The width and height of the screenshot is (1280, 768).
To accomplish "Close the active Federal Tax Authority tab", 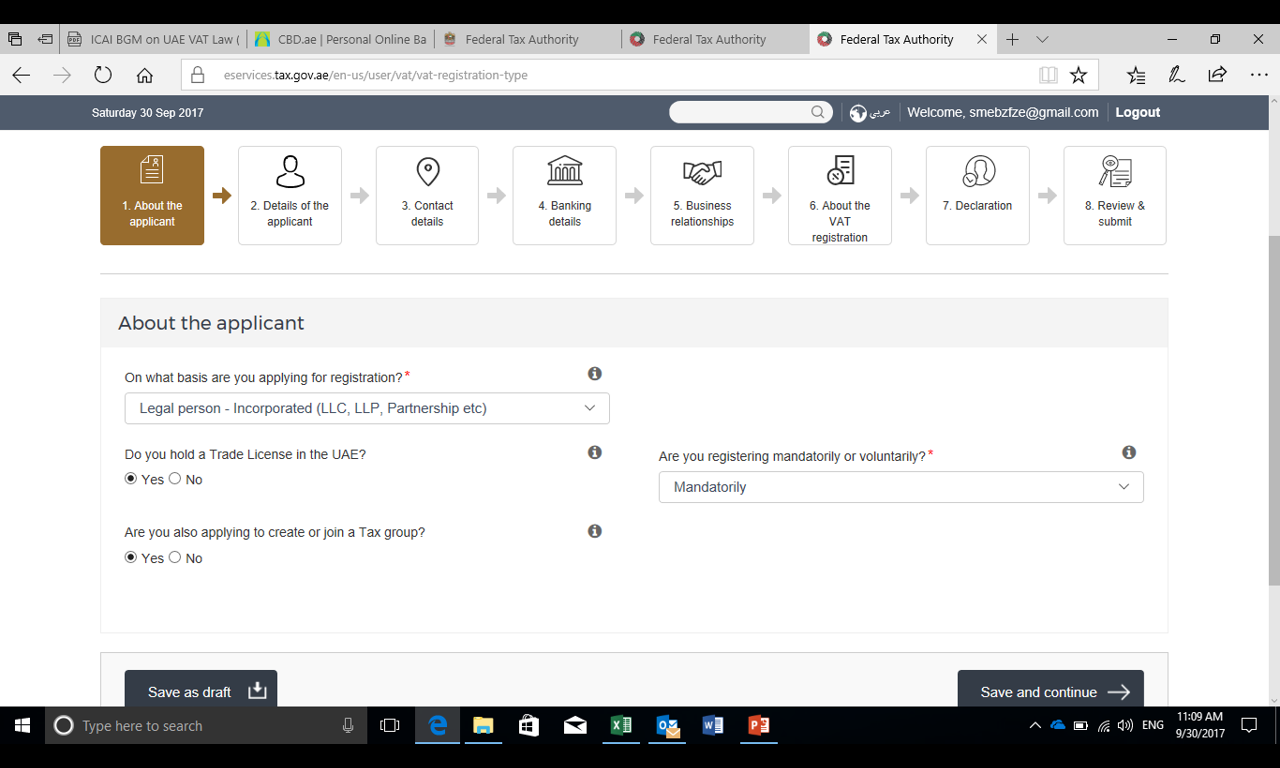I will point(982,39).
